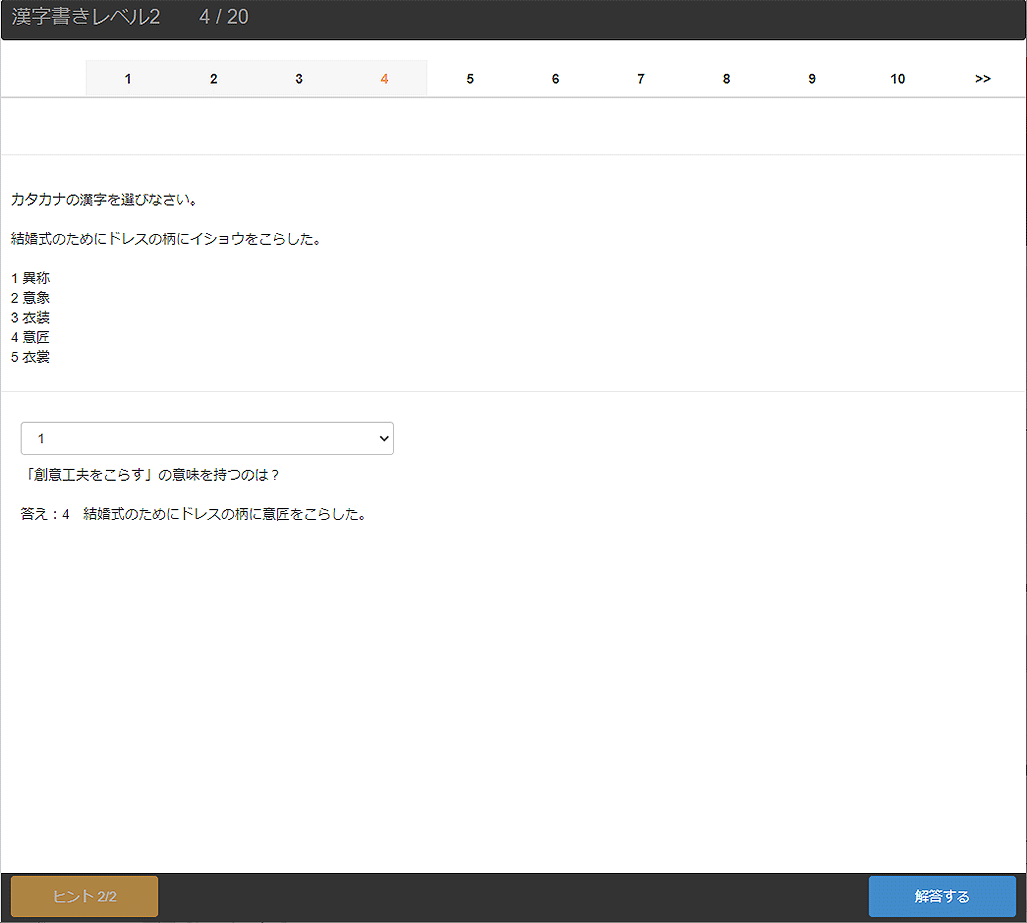1027x923 pixels.
Task: Click question sentence containing イショウ
Action: (x=166, y=239)
